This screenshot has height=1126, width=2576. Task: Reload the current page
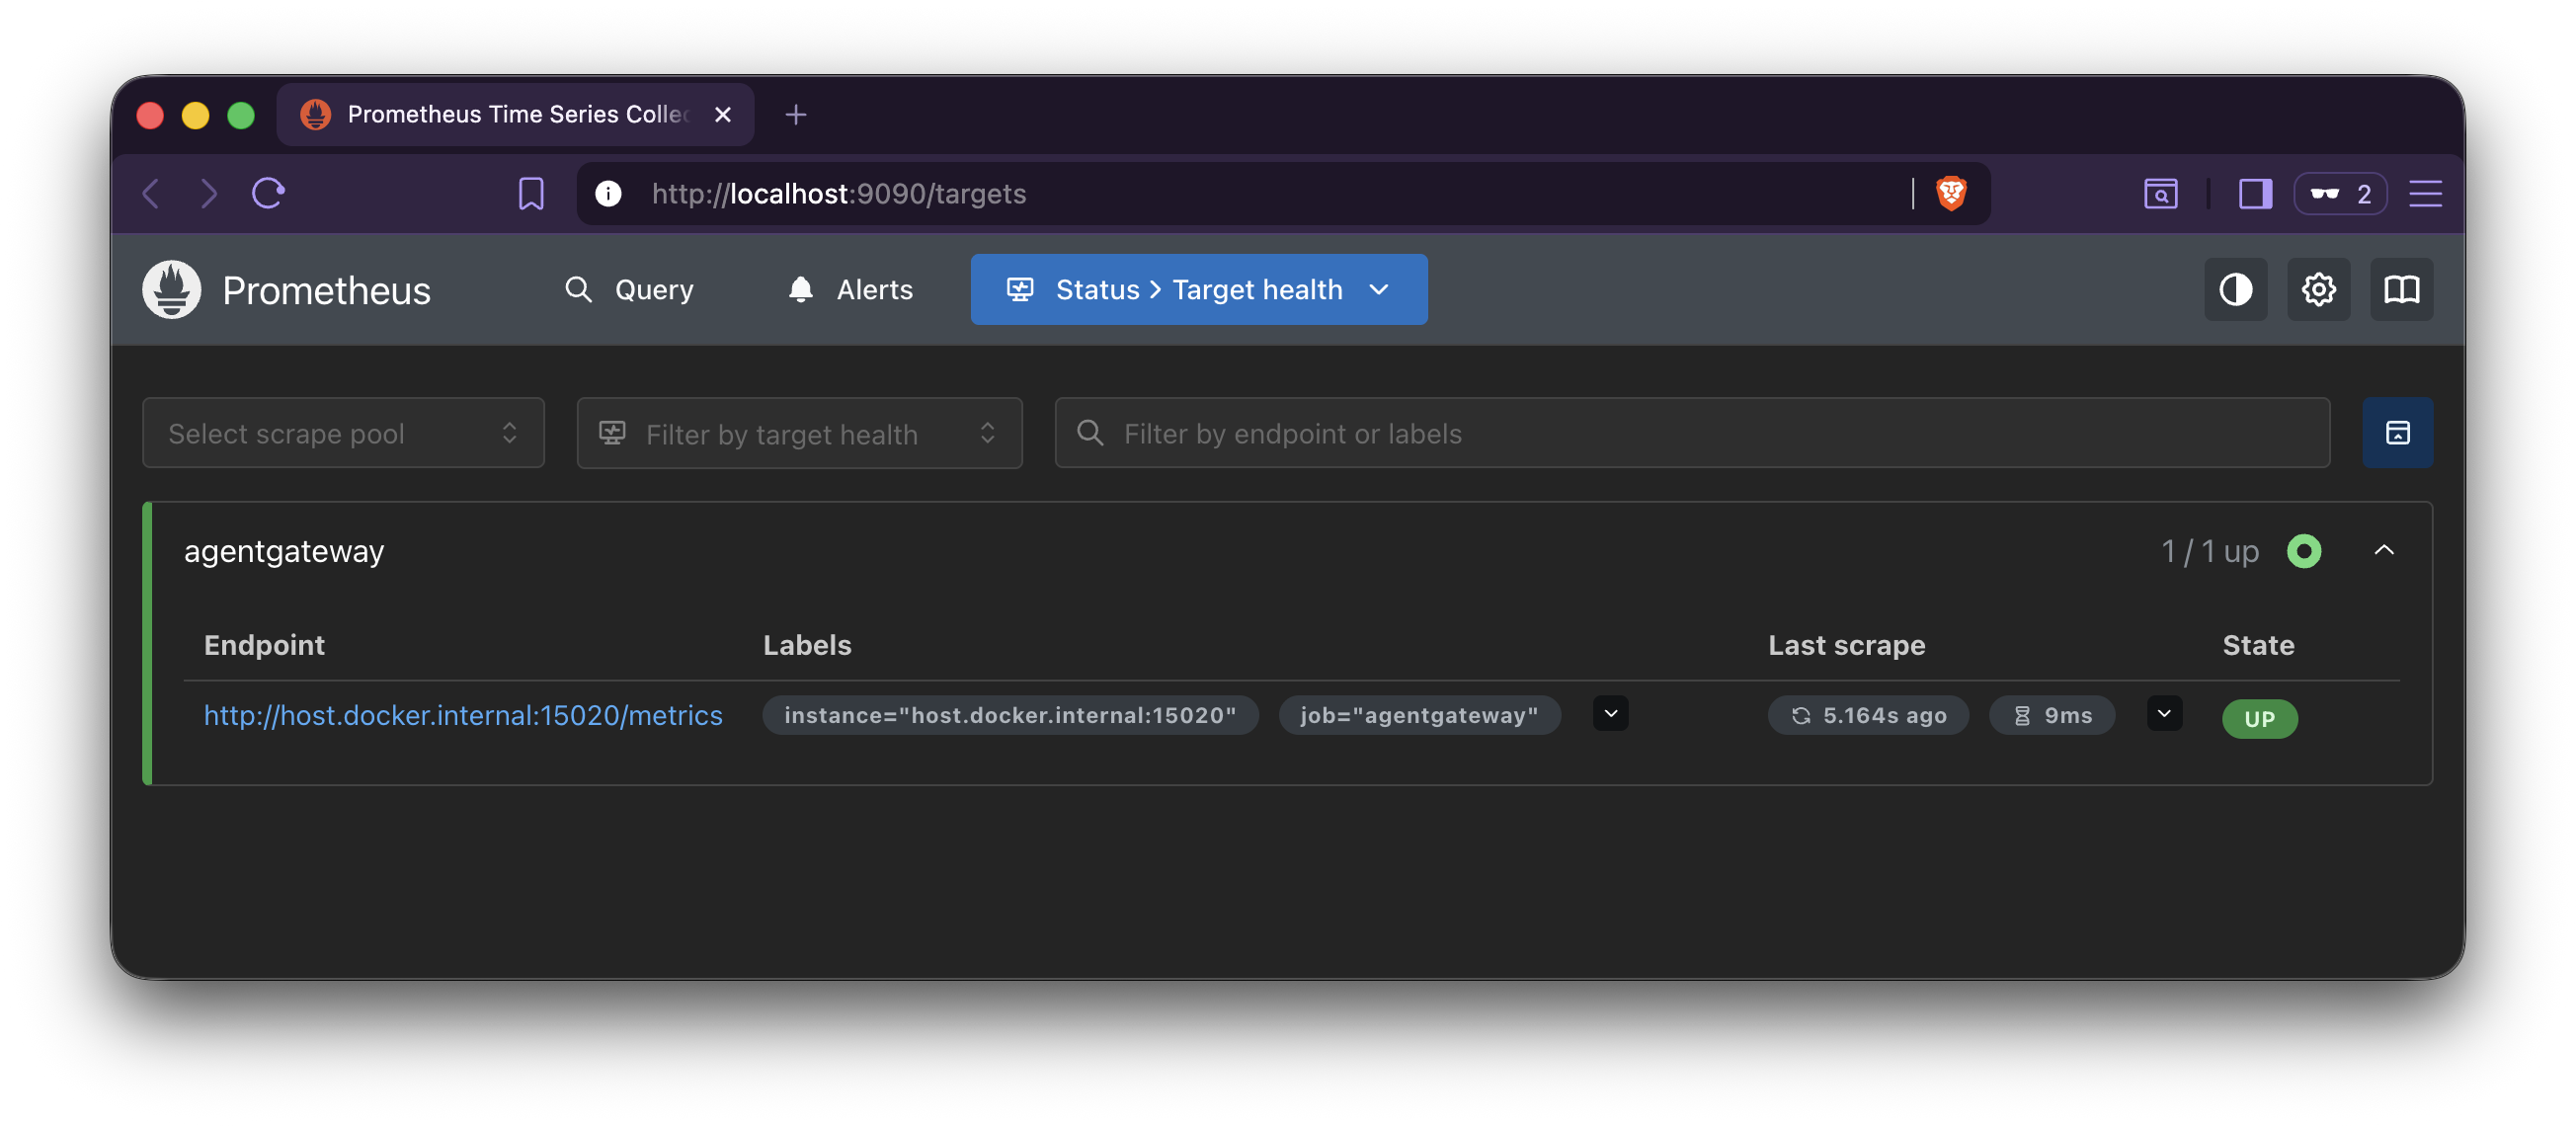[x=268, y=193]
